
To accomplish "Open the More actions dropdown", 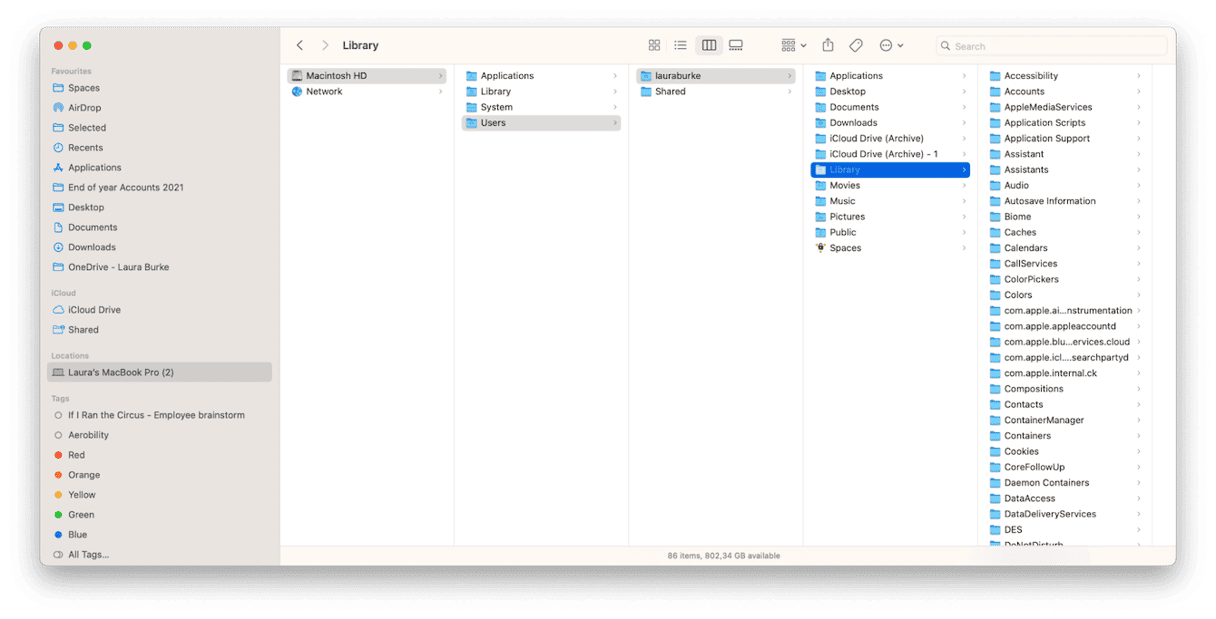I will (x=889, y=45).
